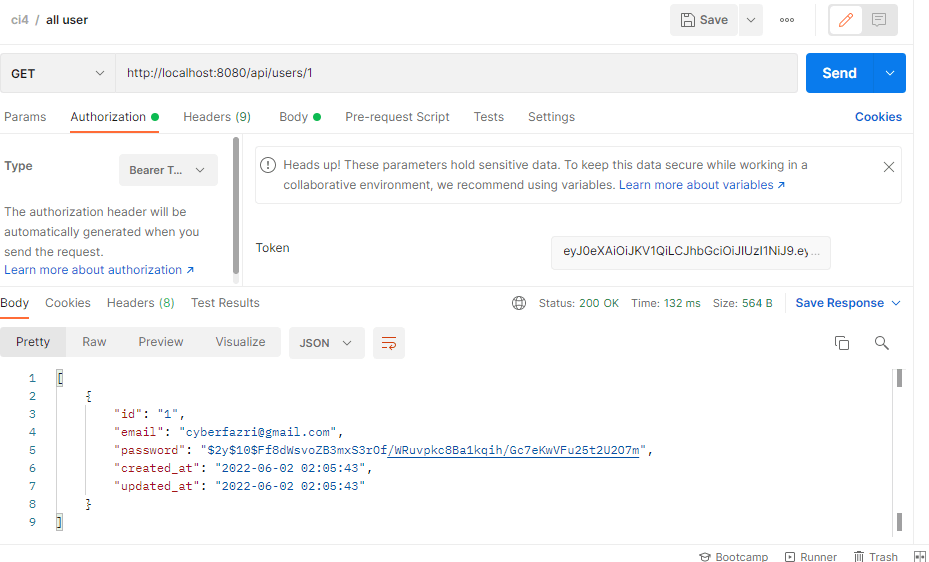Open the Tests tab
929x562 pixels.
click(x=489, y=117)
